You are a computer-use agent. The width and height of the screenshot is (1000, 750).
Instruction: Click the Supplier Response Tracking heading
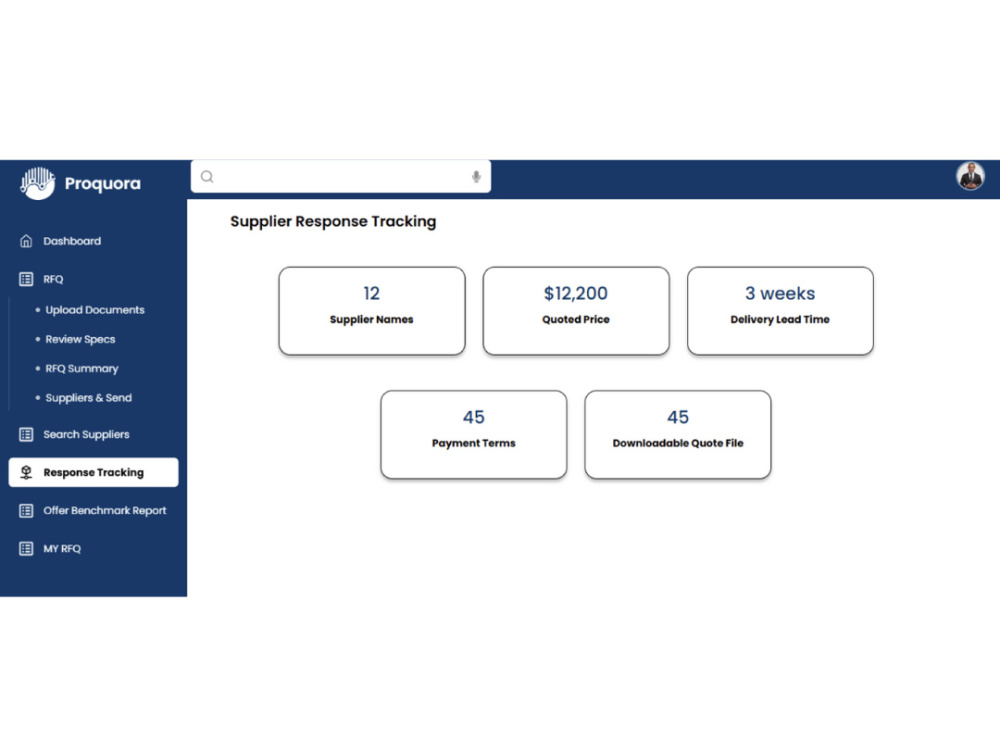[x=334, y=221]
